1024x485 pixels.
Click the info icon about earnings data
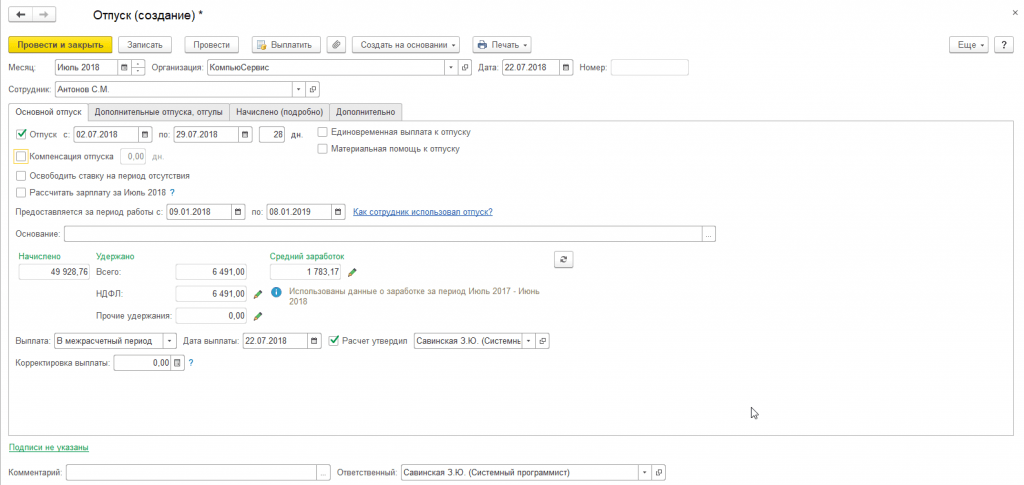(277, 293)
